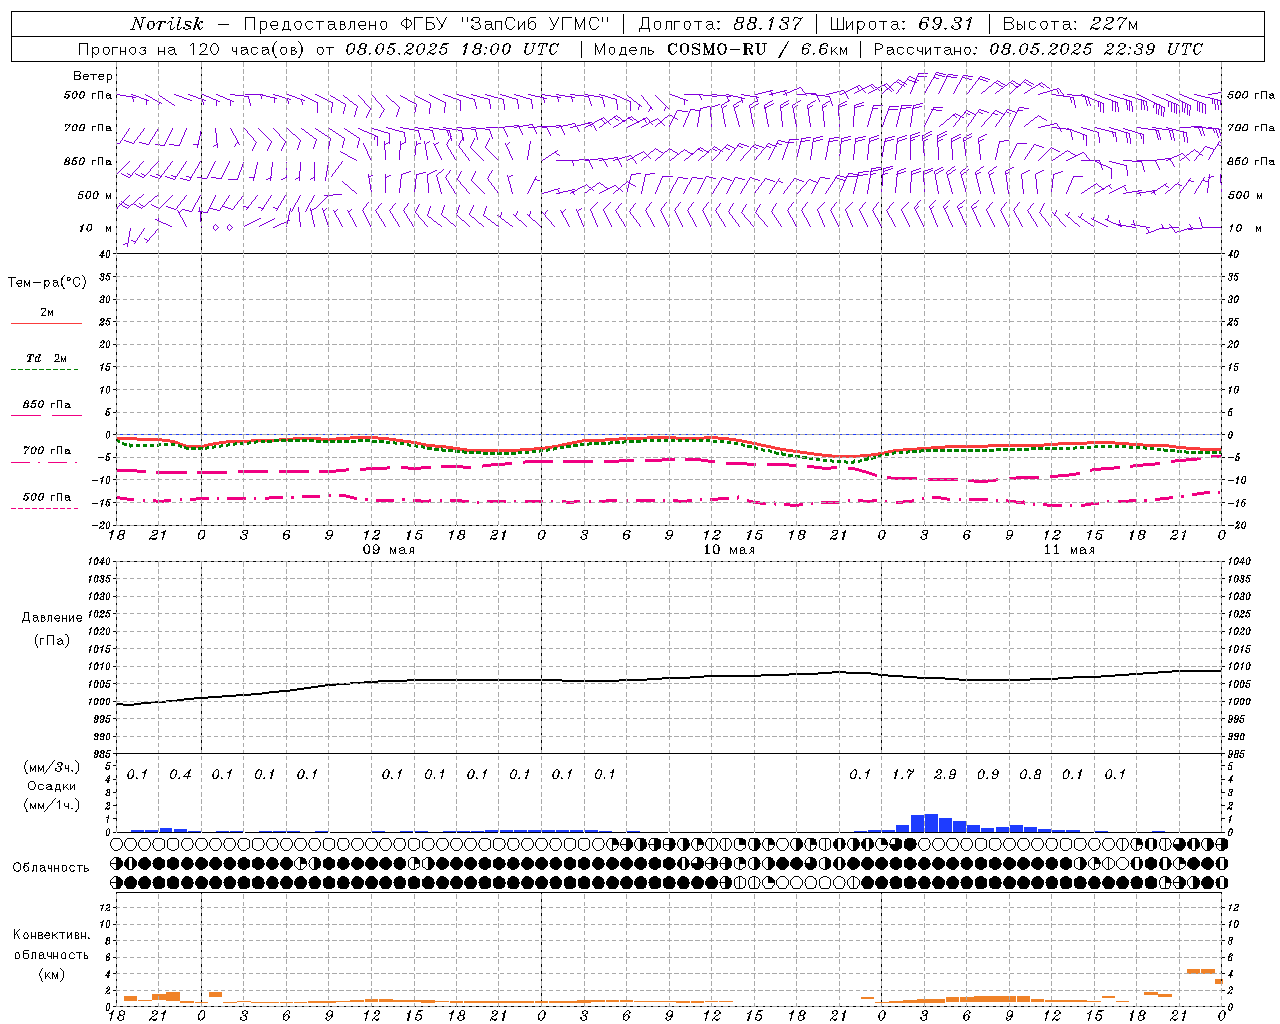Click the 1.7 precipitation value
Screen dimensions: 1280x1024
(903, 774)
